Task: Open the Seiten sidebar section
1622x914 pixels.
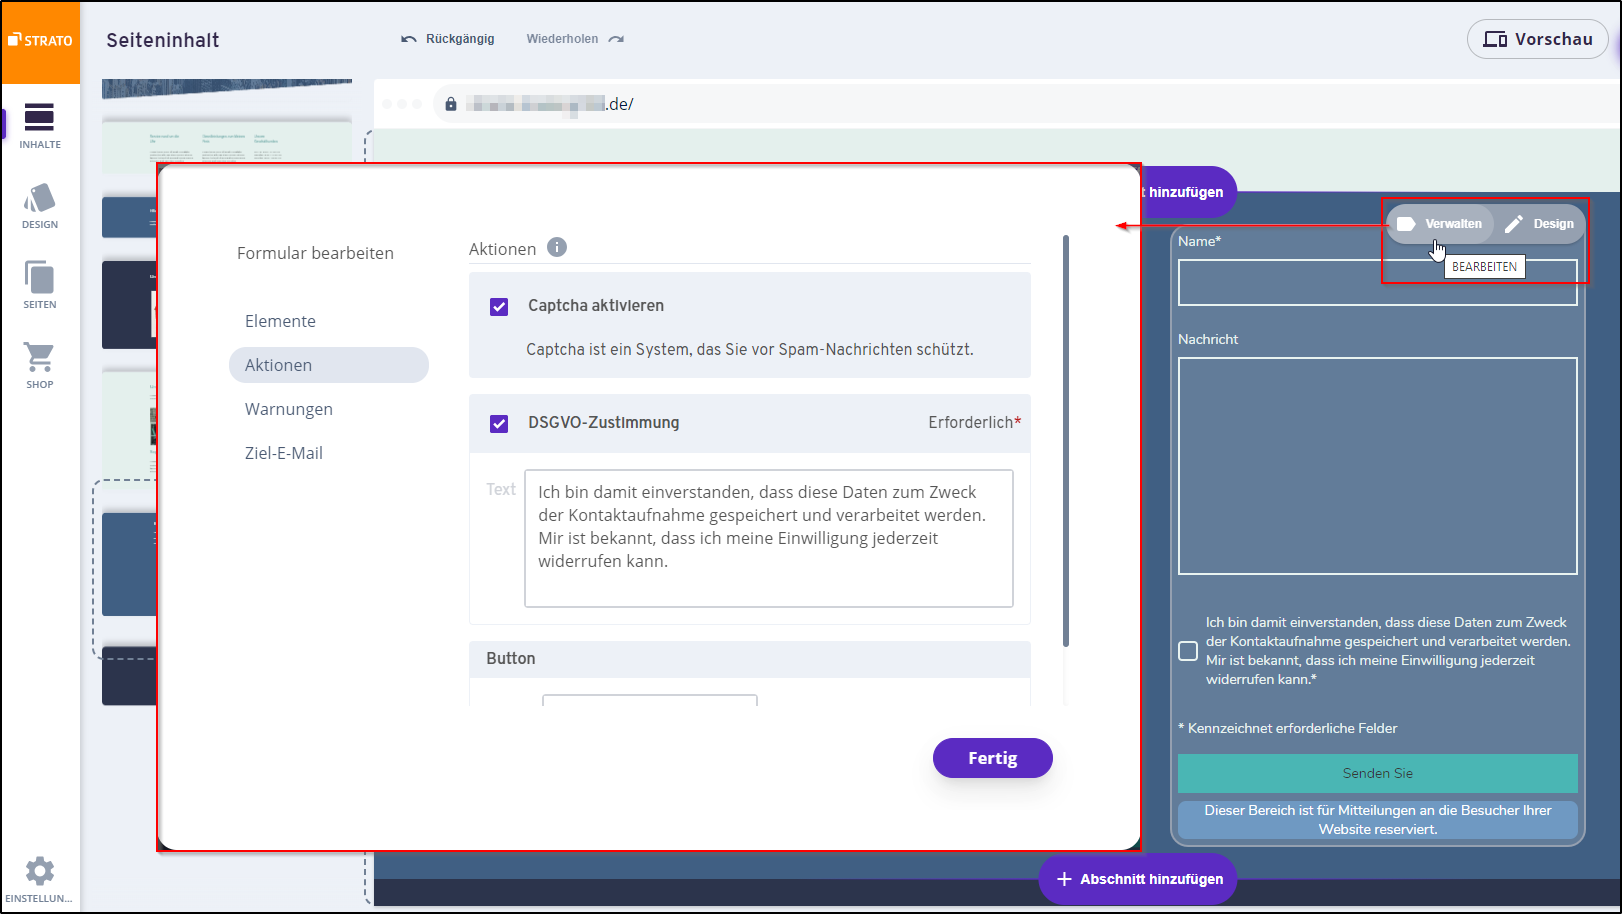Action: click(40, 285)
